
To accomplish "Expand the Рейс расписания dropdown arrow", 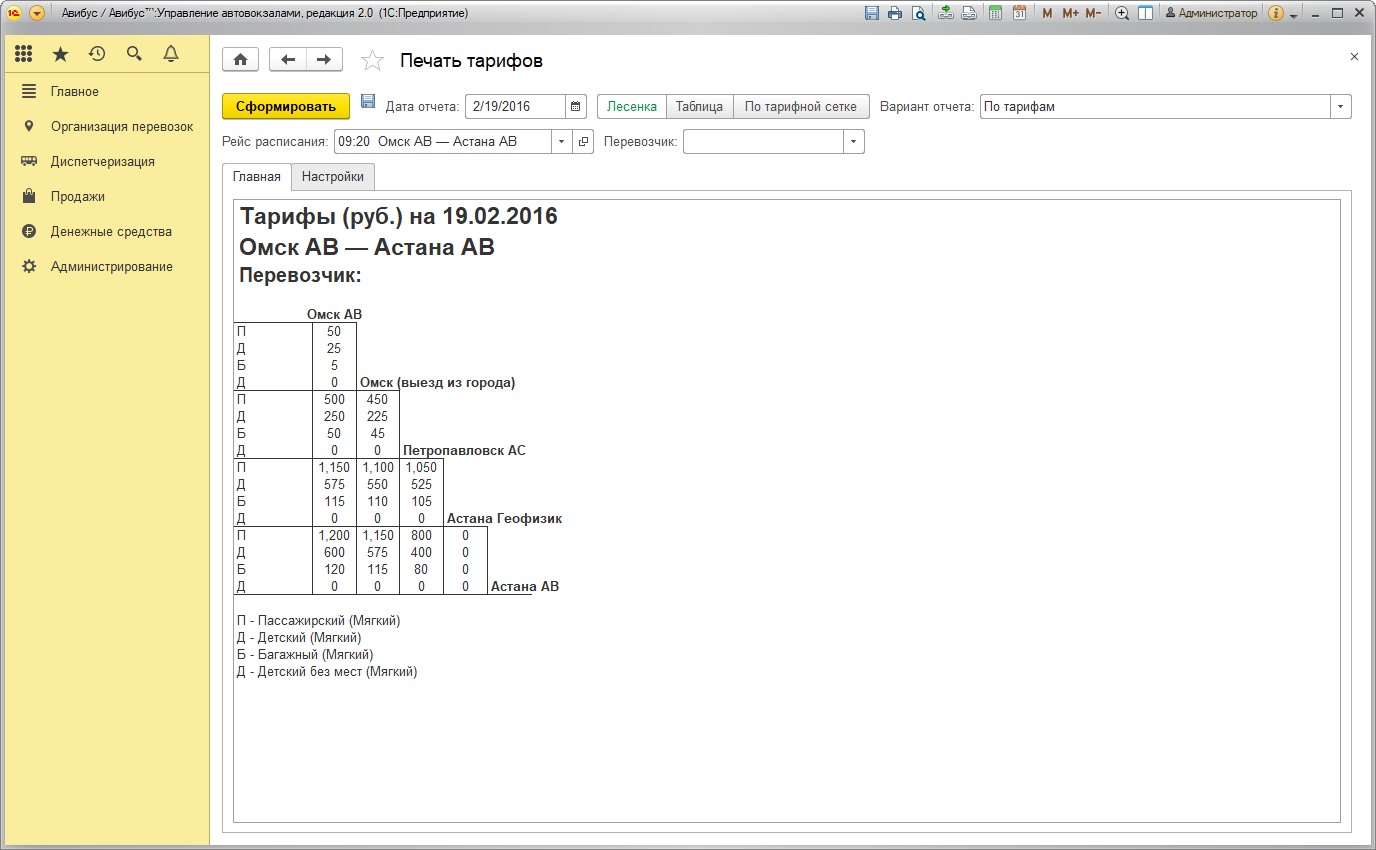I will 561,141.
